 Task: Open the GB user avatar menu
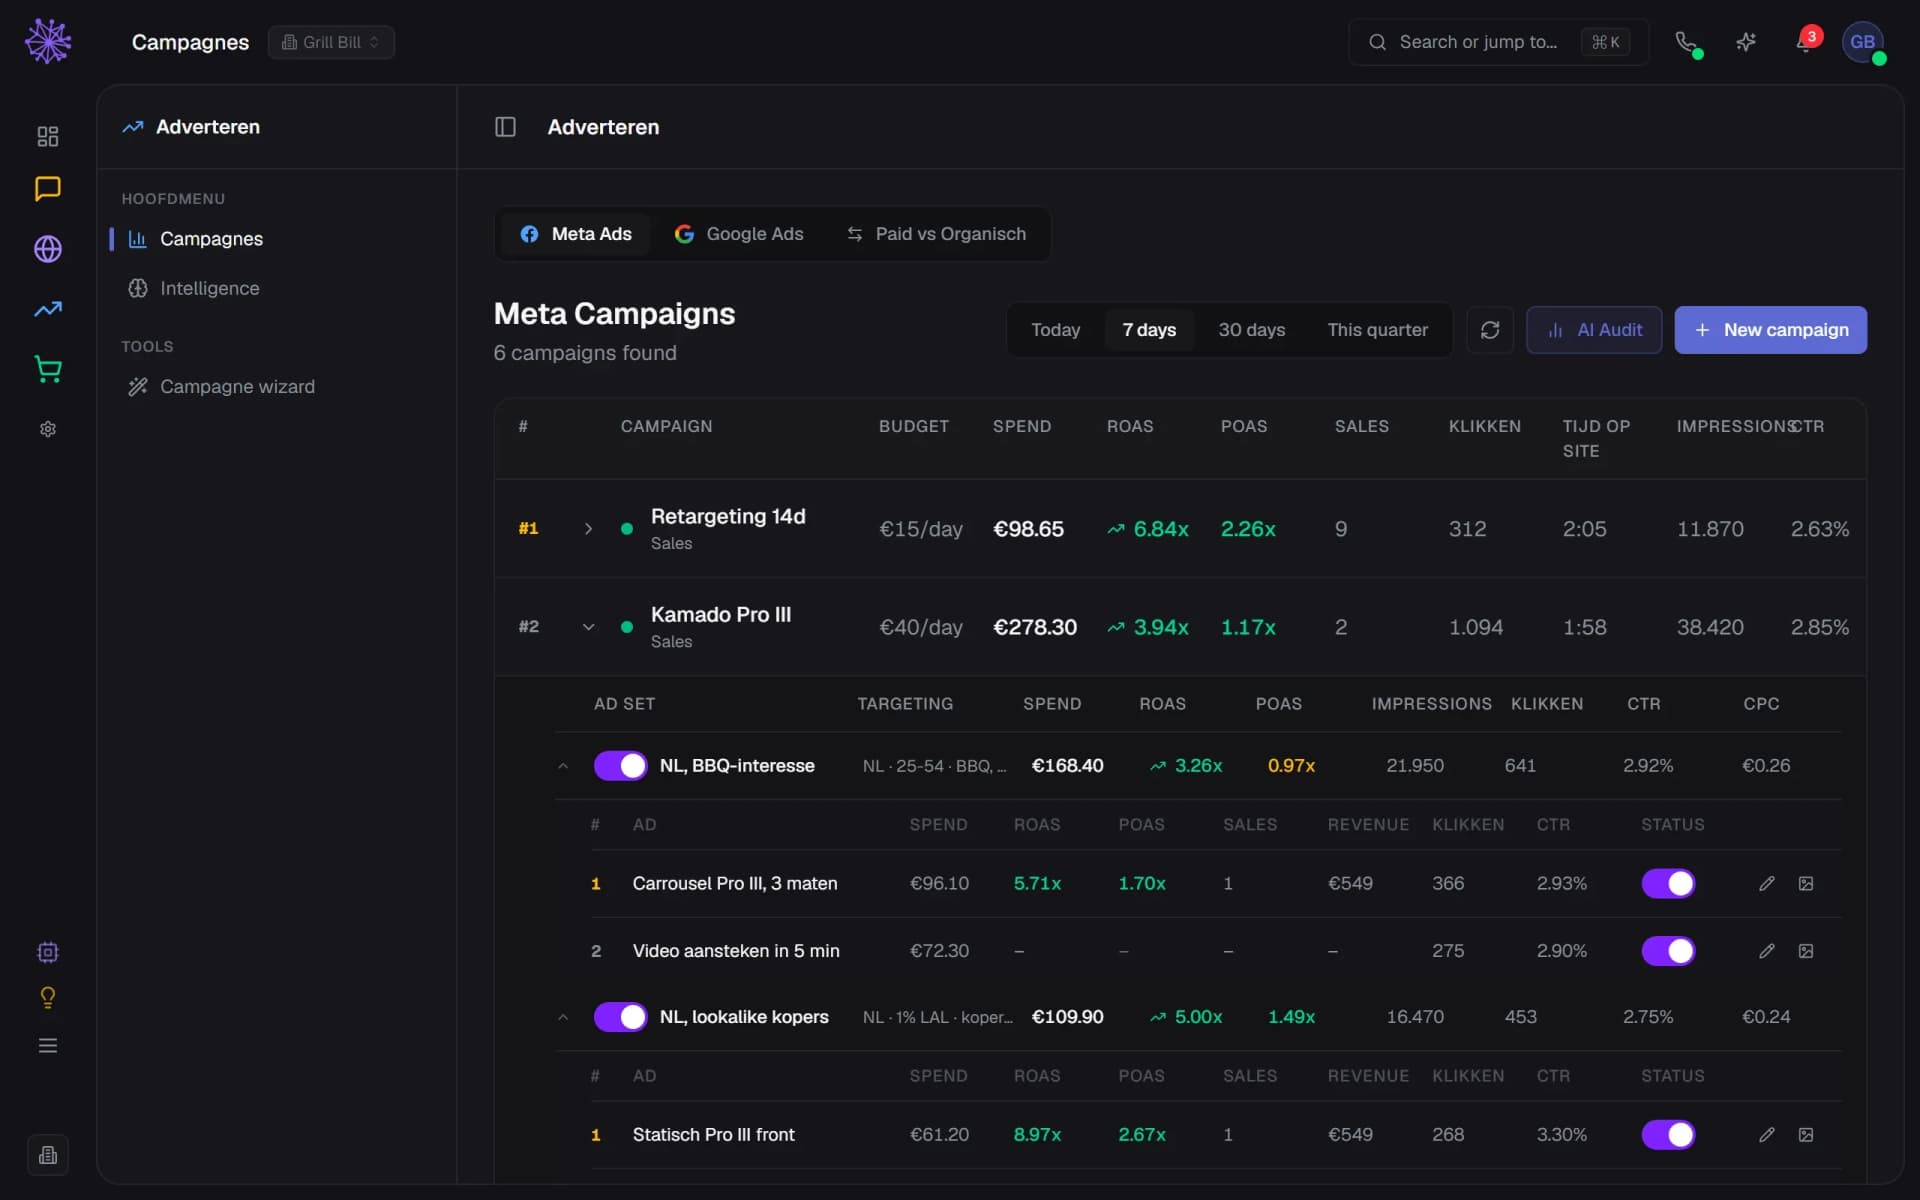click(x=1862, y=42)
